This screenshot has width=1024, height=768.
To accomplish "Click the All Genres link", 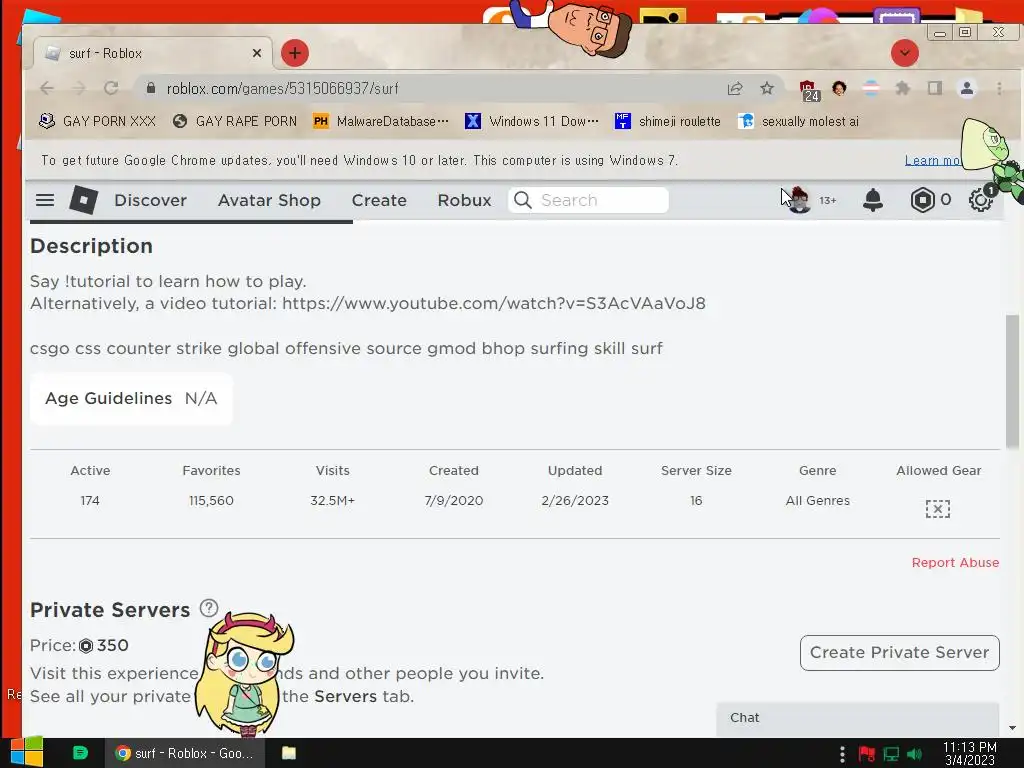I will pyautogui.click(x=818, y=501).
